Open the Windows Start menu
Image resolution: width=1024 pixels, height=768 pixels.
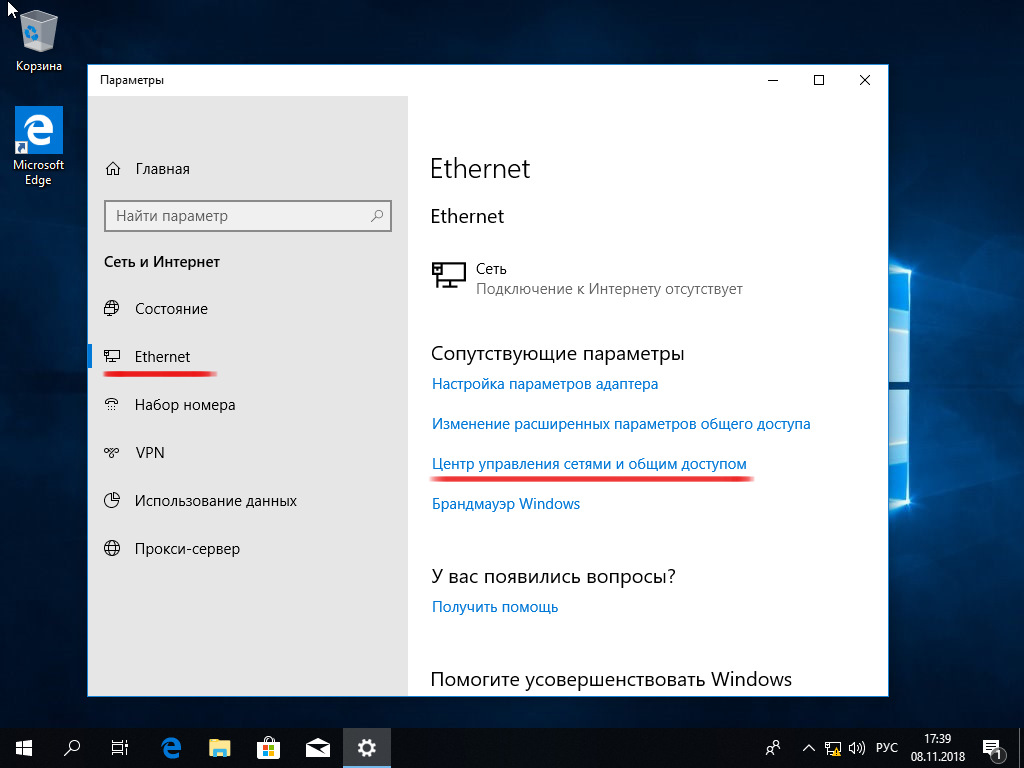24,748
